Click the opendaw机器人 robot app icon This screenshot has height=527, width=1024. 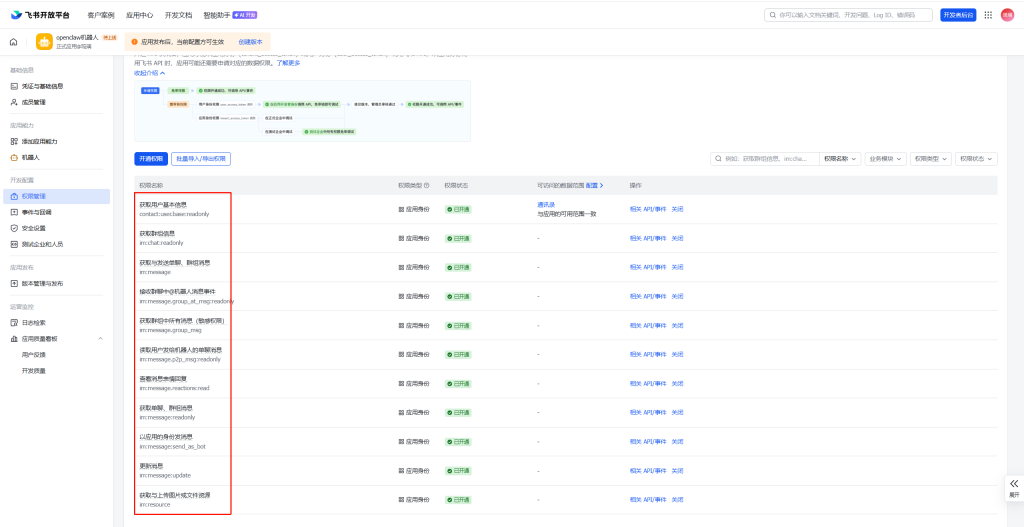pyautogui.click(x=44, y=42)
